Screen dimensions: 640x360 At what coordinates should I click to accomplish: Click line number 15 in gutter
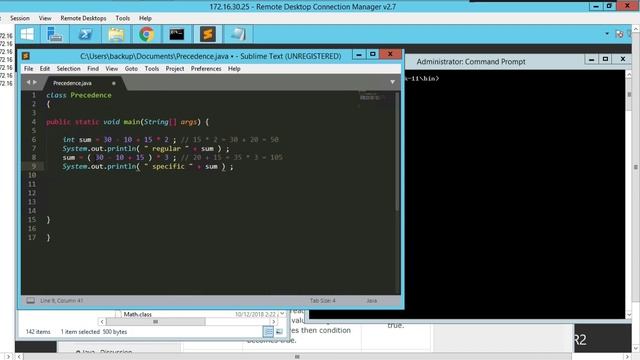32,220
